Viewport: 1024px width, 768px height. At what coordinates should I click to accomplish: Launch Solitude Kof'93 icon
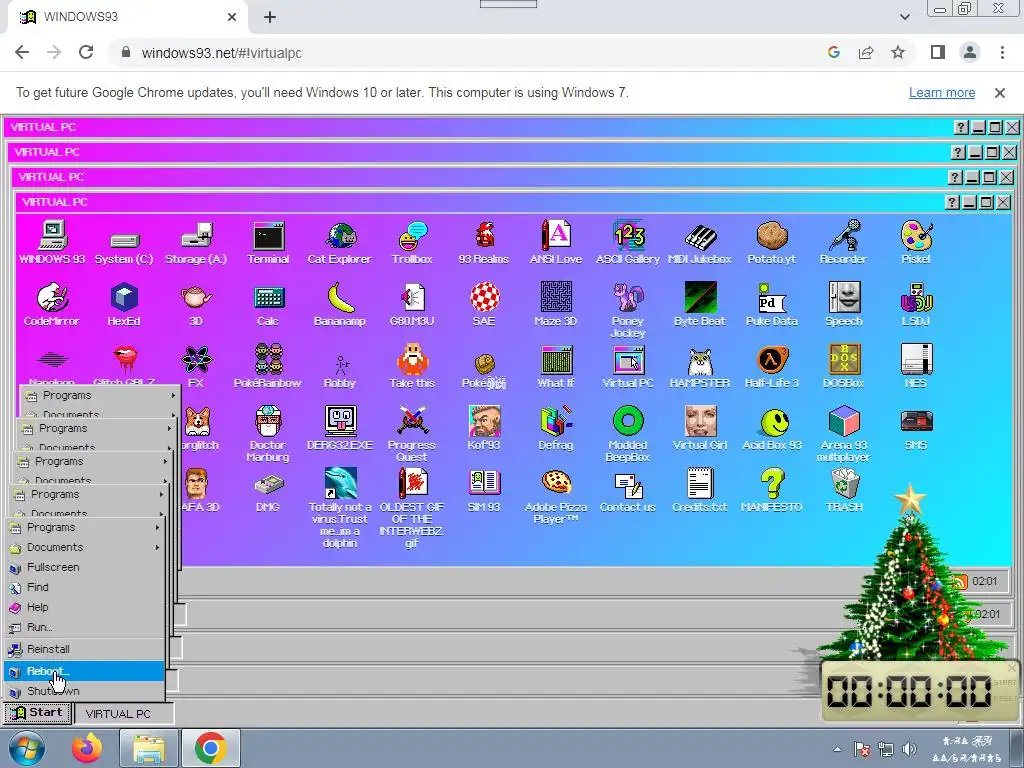[484, 428]
